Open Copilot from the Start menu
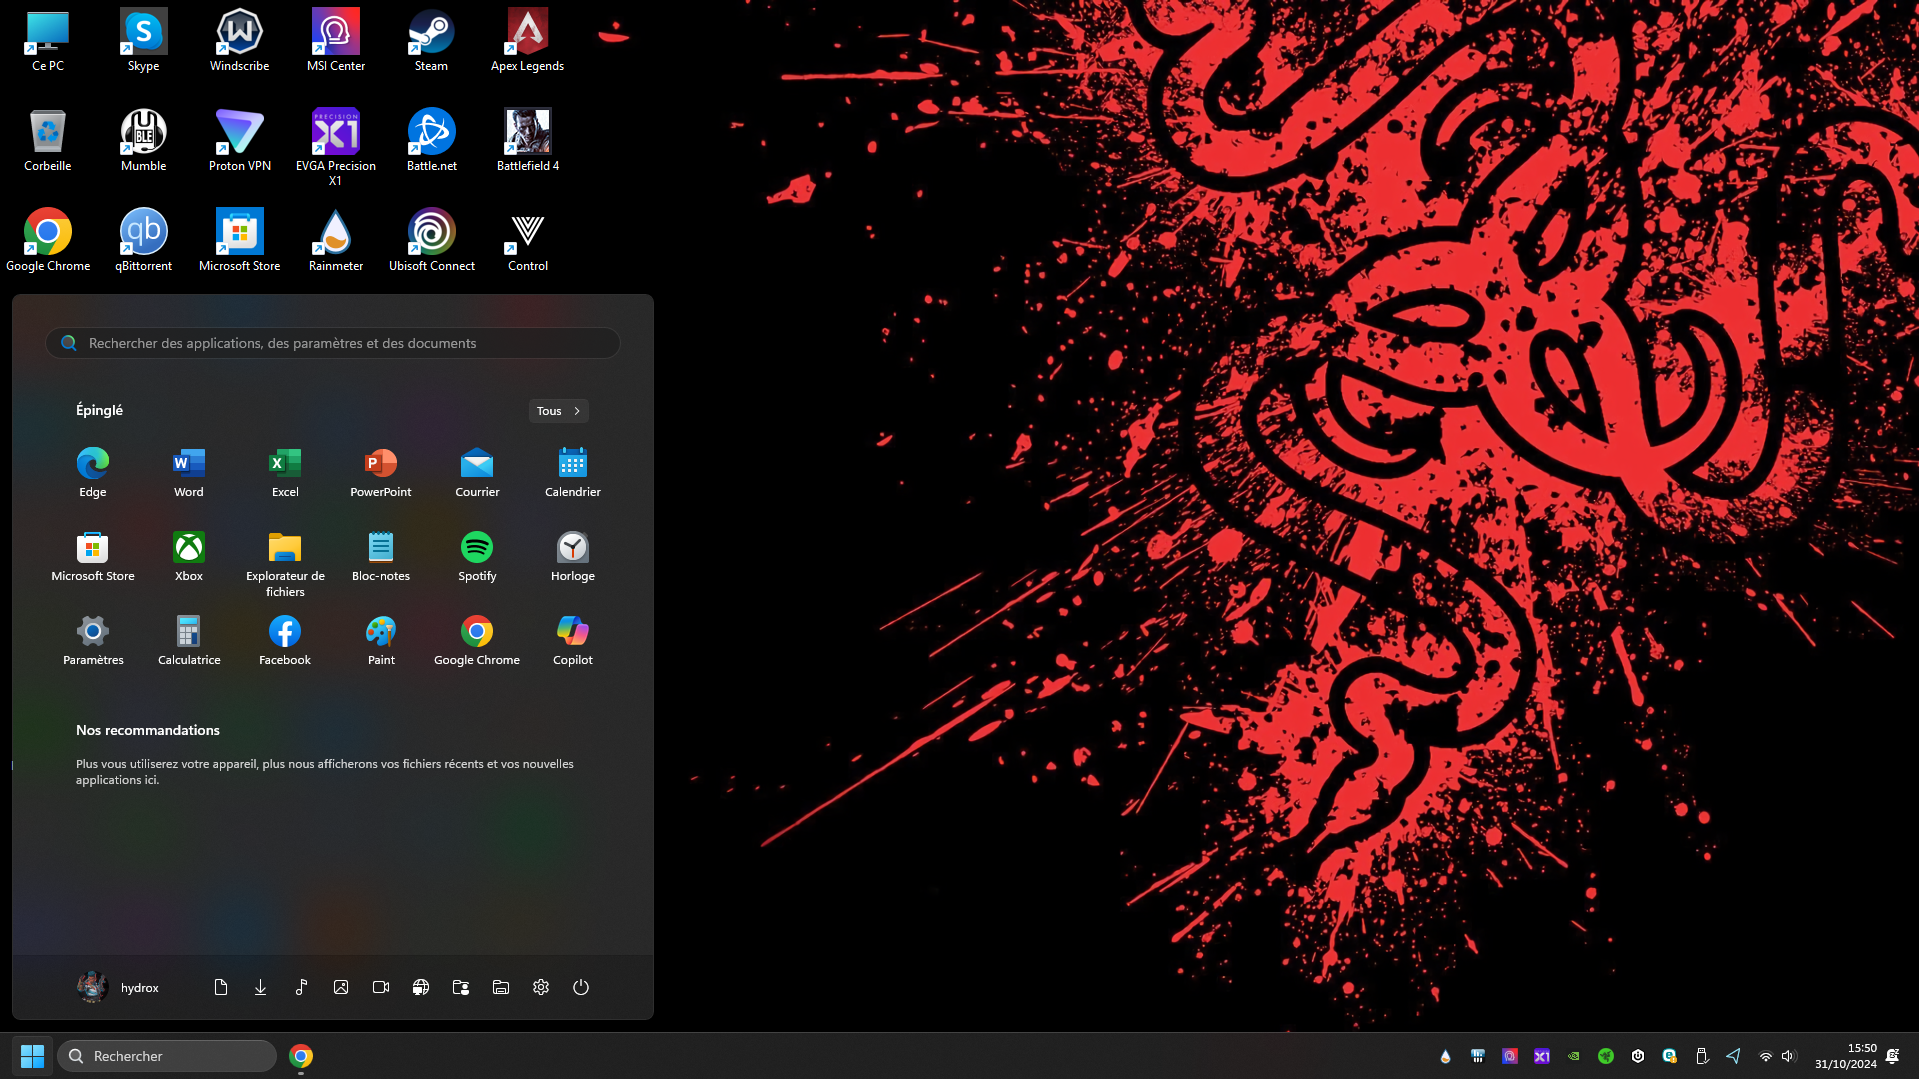 573,640
